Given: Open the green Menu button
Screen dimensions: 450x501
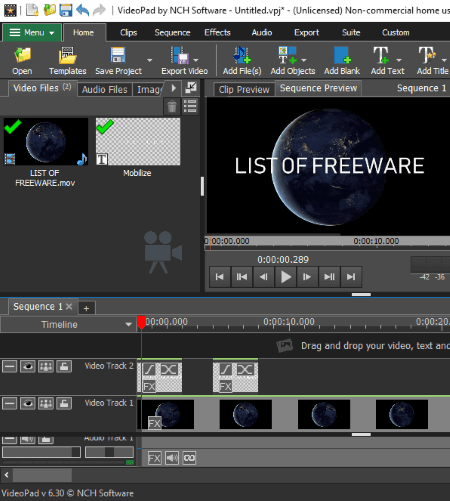Looking at the screenshot, I should [x=32, y=32].
